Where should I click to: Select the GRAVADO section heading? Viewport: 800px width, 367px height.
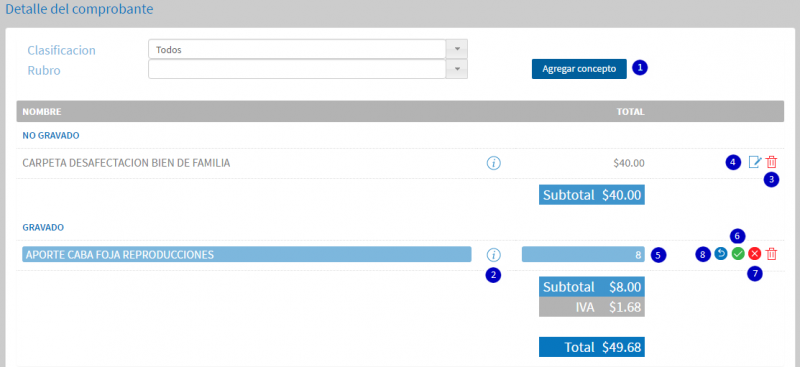point(43,227)
